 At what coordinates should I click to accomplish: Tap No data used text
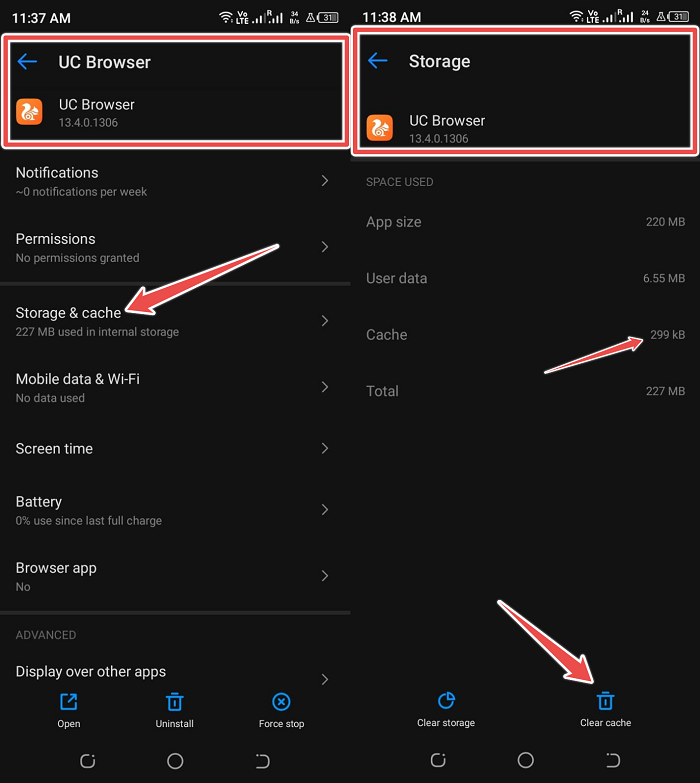point(50,398)
